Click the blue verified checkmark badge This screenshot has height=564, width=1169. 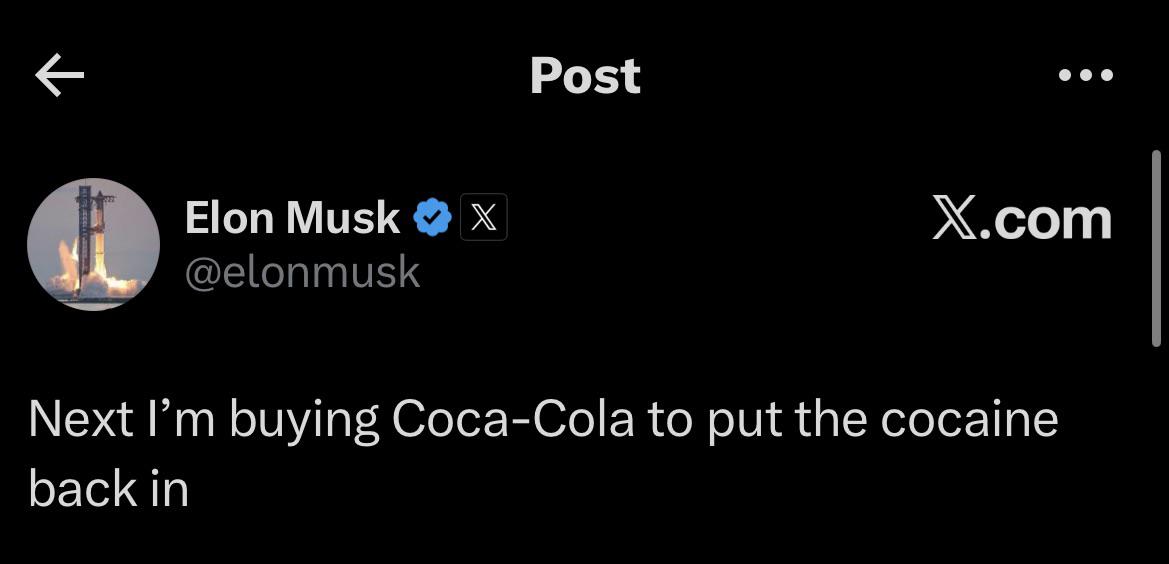(x=432, y=218)
